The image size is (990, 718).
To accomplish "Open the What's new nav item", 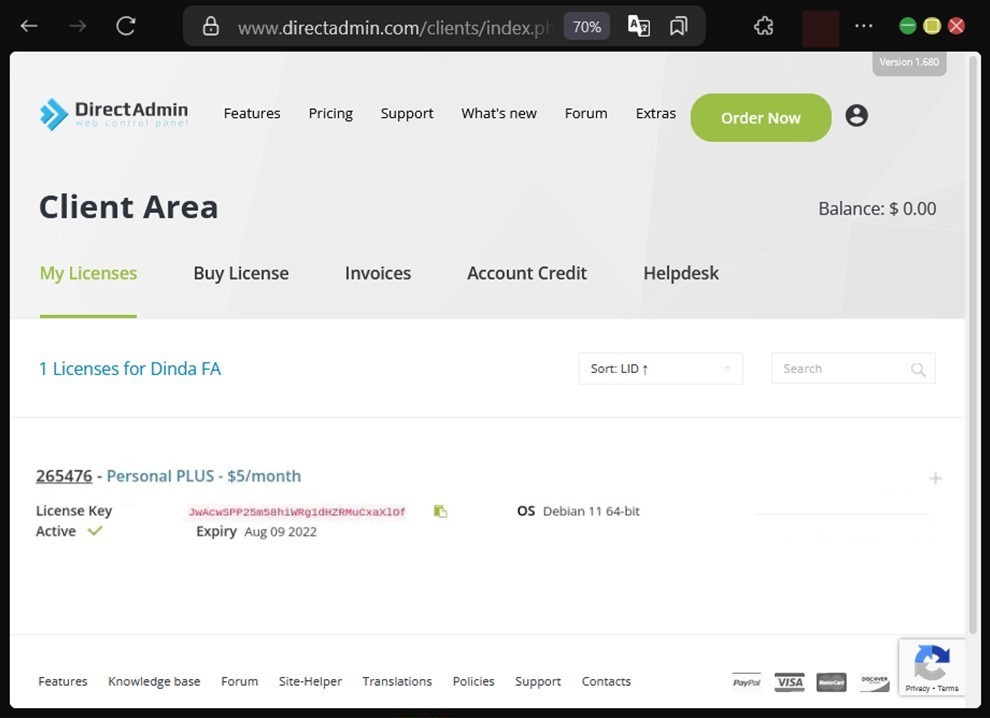I will tap(499, 114).
